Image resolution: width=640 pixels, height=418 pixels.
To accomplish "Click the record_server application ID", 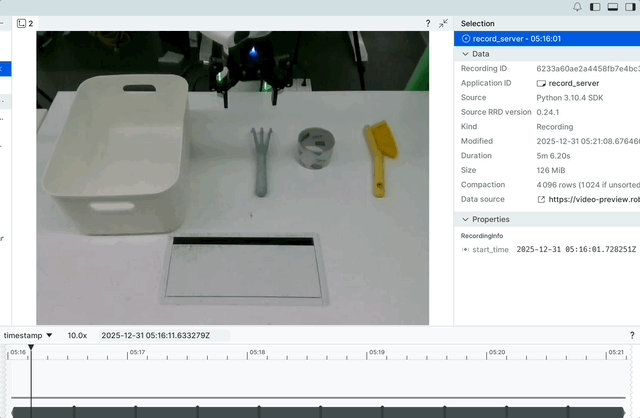I will tap(573, 83).
